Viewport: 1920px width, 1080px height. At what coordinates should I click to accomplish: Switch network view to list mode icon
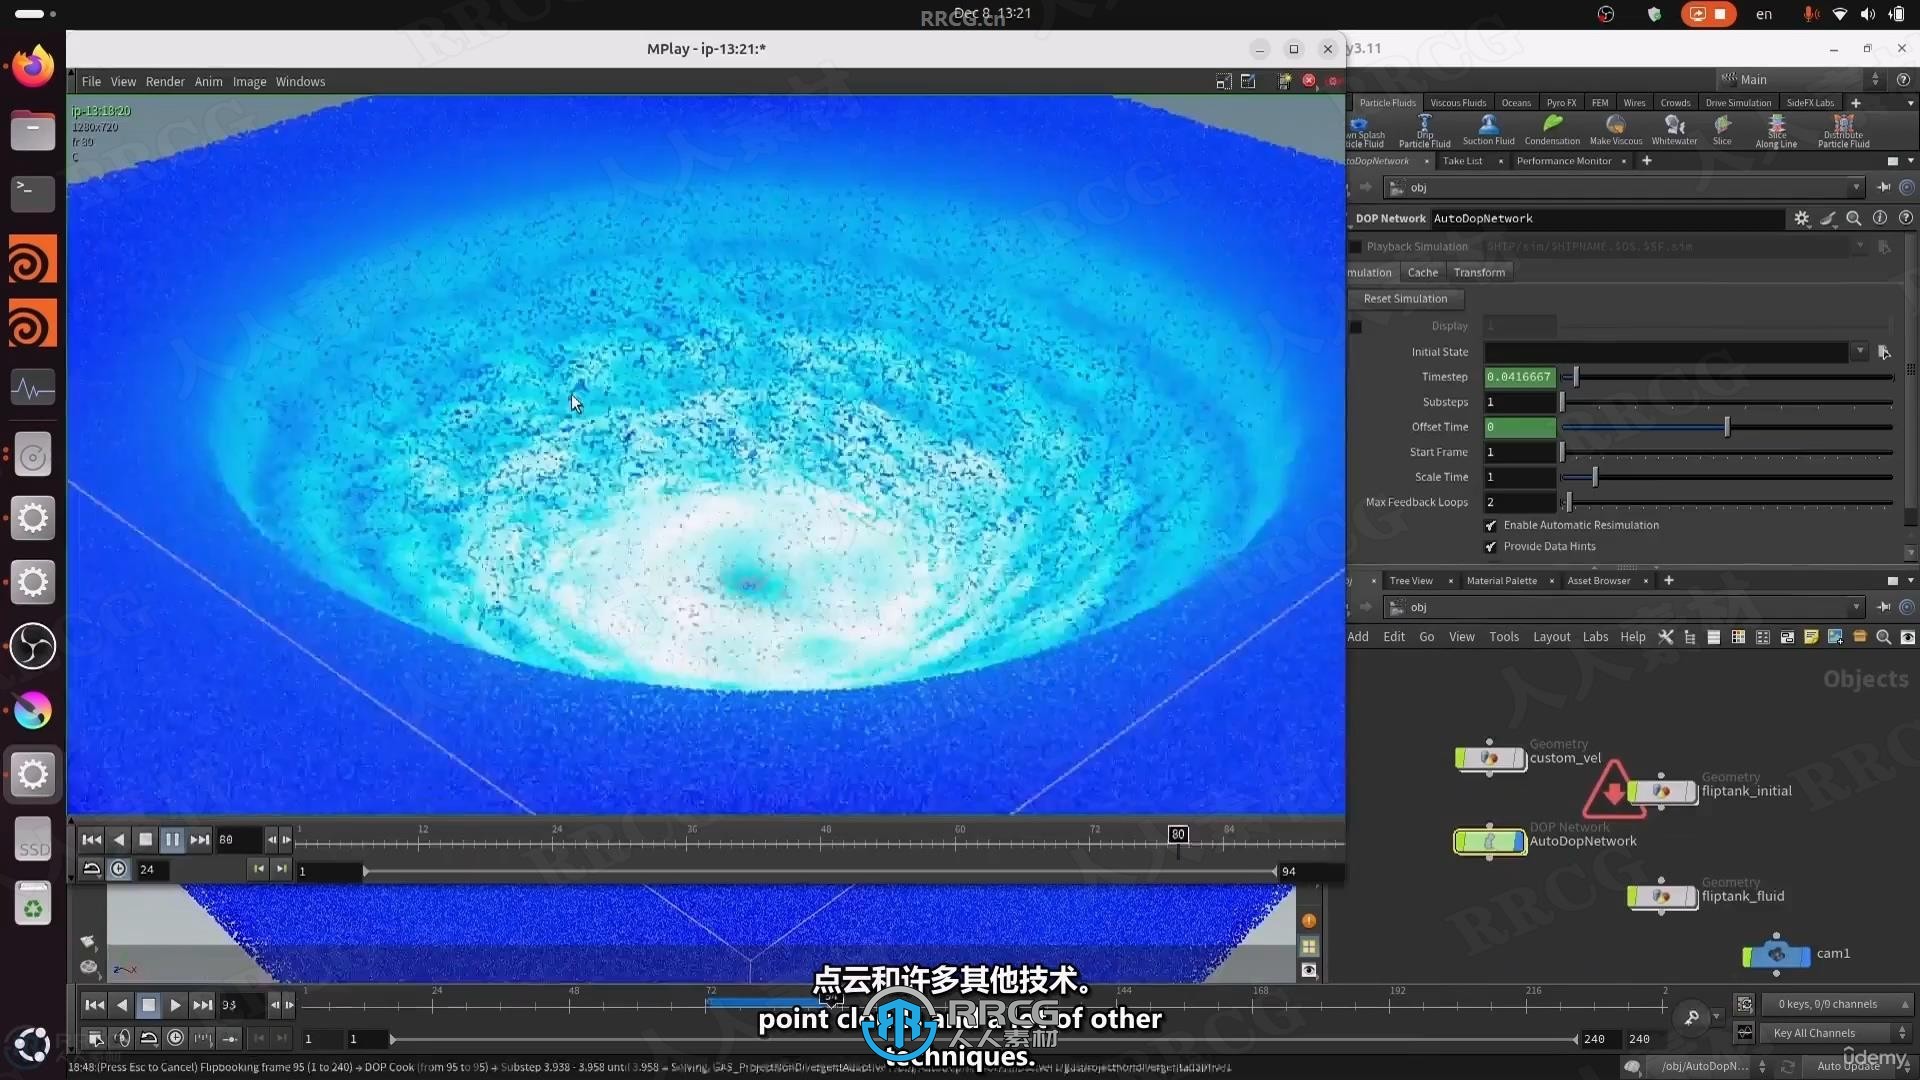[1713, 637]
